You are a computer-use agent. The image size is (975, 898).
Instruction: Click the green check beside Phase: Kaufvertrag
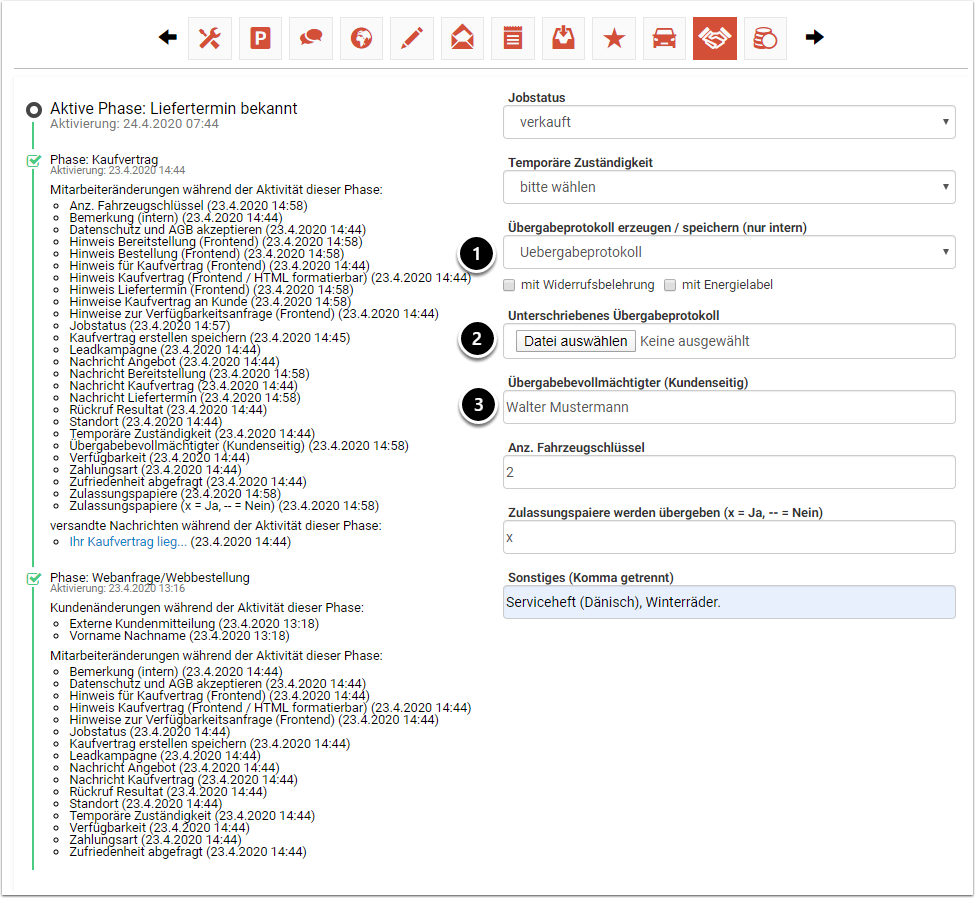34,160
